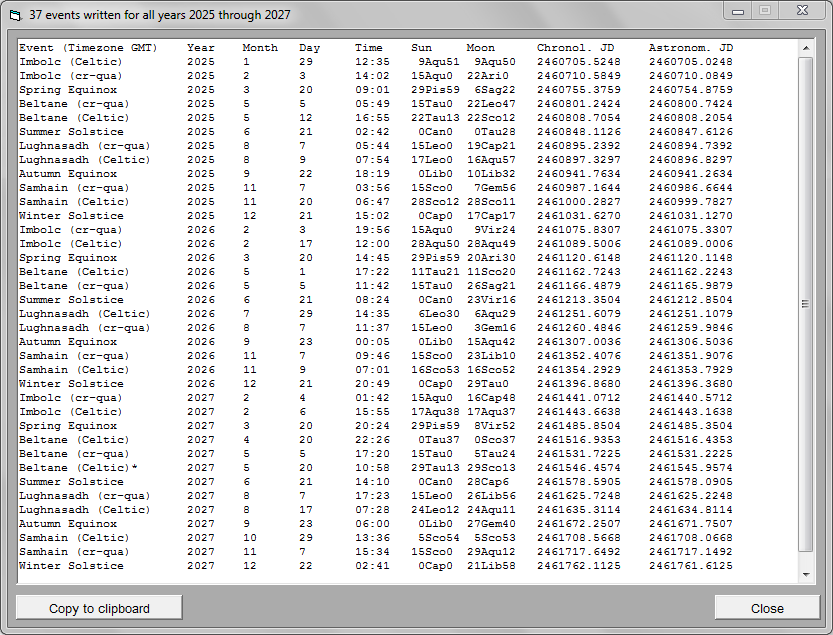Click the Summer Solstice 2026 event name

pyautogui.click(x=71, y=300)
